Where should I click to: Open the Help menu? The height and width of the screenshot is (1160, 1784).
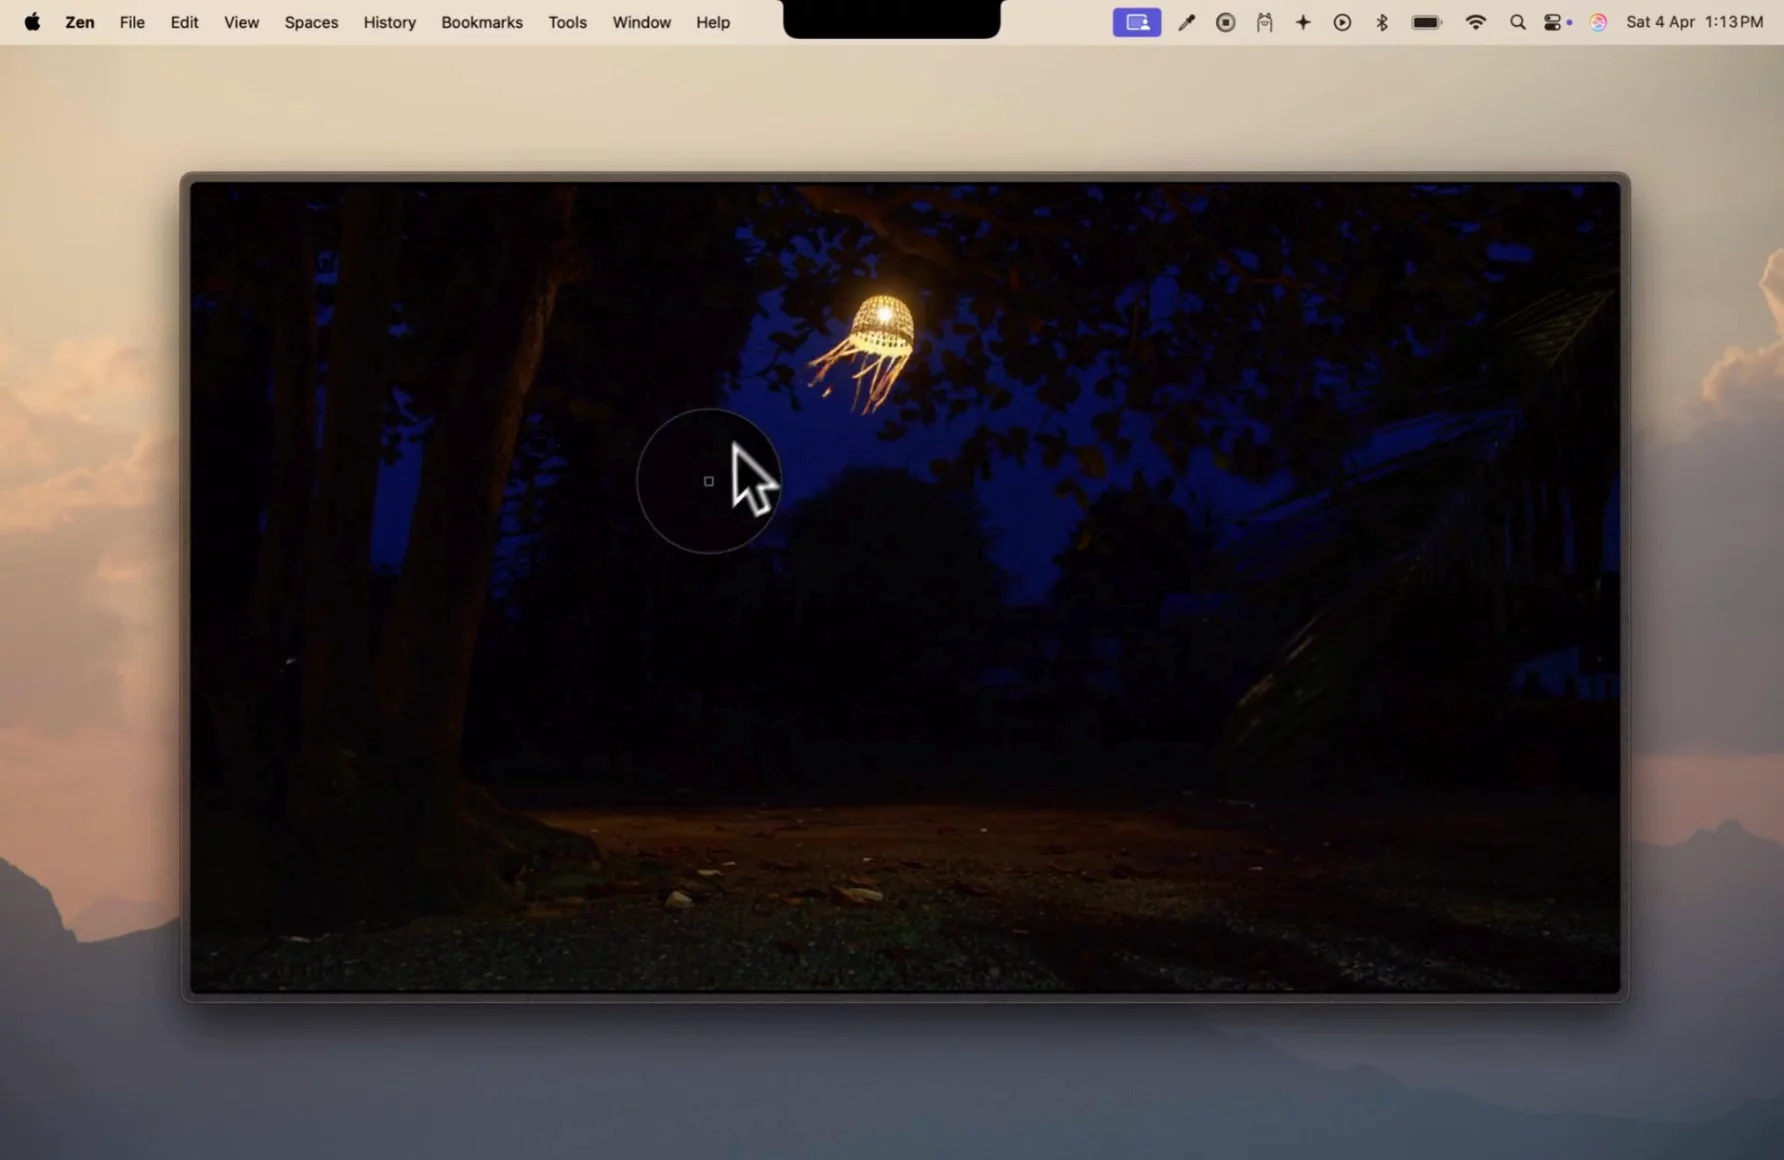[x=713, y=22]
